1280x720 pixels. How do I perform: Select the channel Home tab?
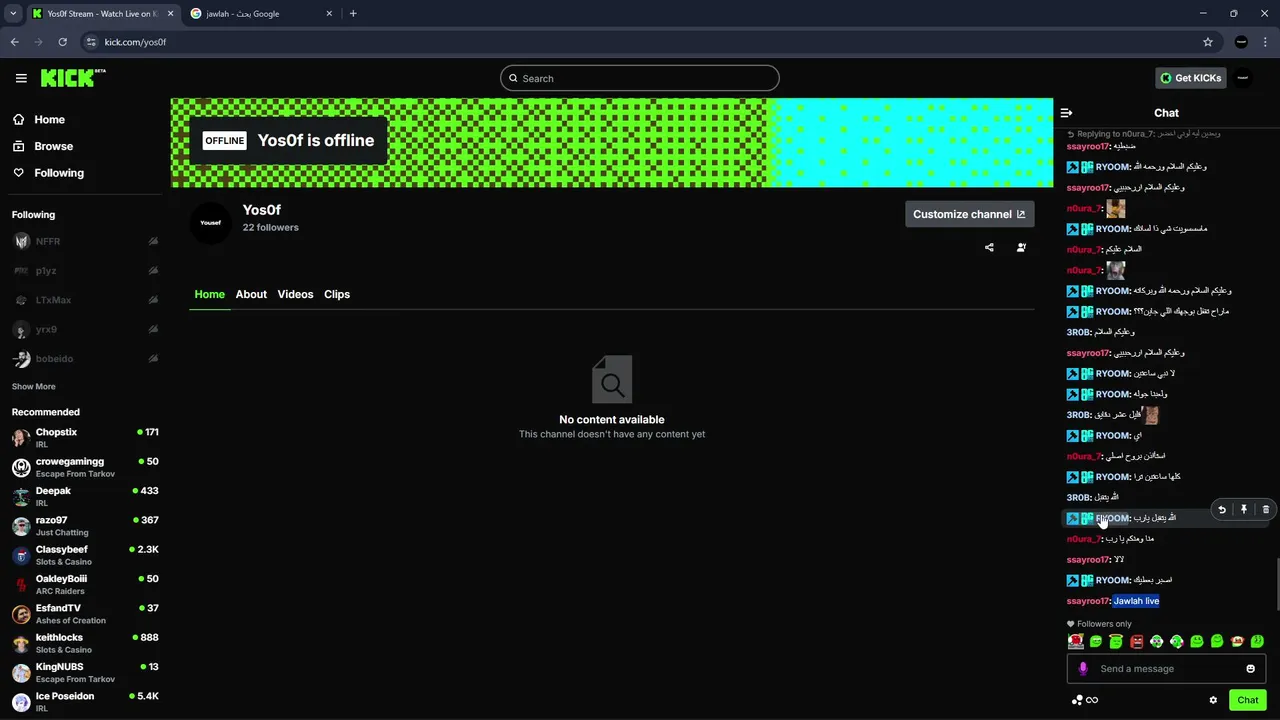coord(209,294)
